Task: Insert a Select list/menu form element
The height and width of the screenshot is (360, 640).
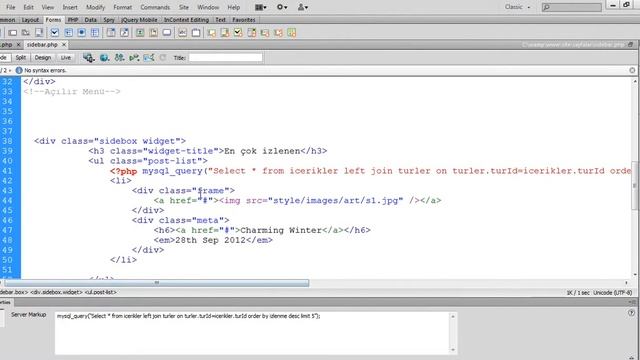Action: [111, 33]
